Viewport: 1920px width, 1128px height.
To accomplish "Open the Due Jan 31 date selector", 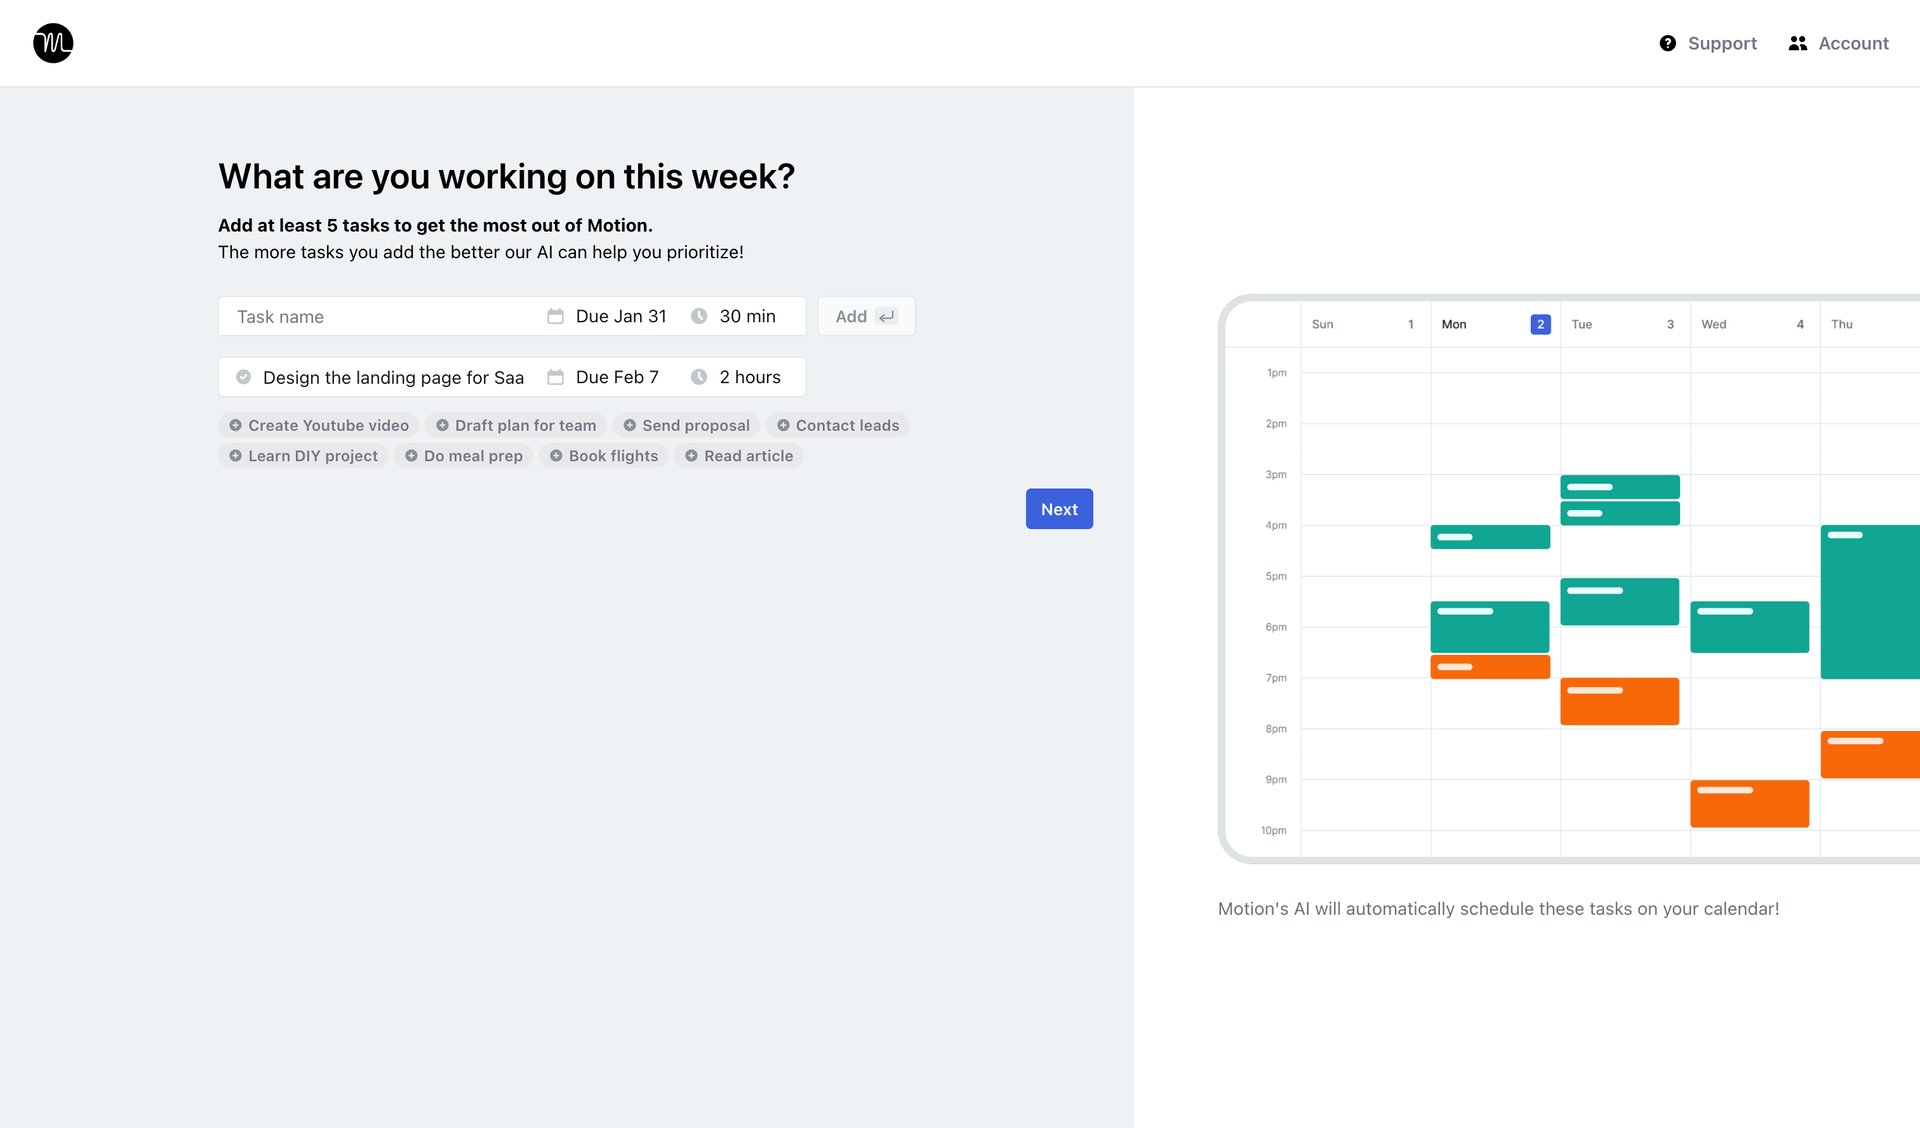I will (620, 316).
